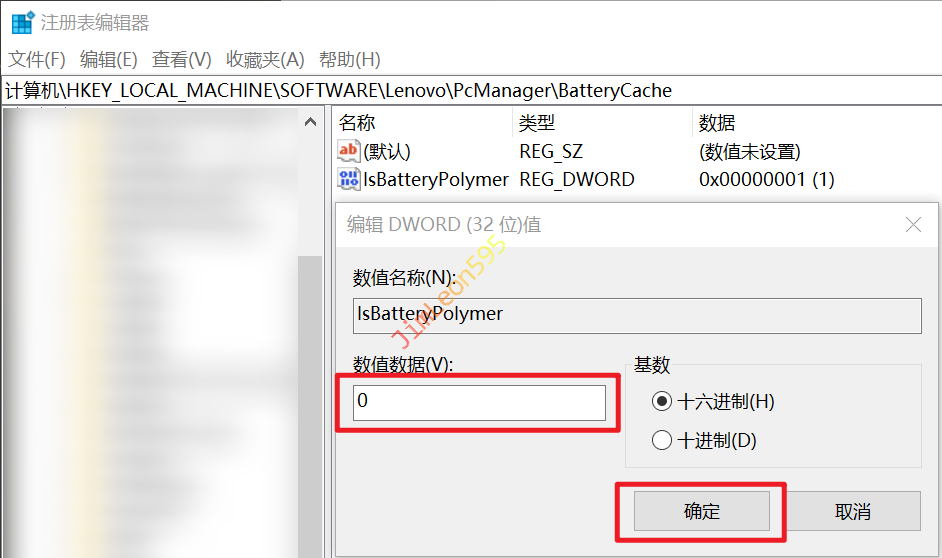Select the IsBatteryPolymer DWORD value icon

(349, 180)
